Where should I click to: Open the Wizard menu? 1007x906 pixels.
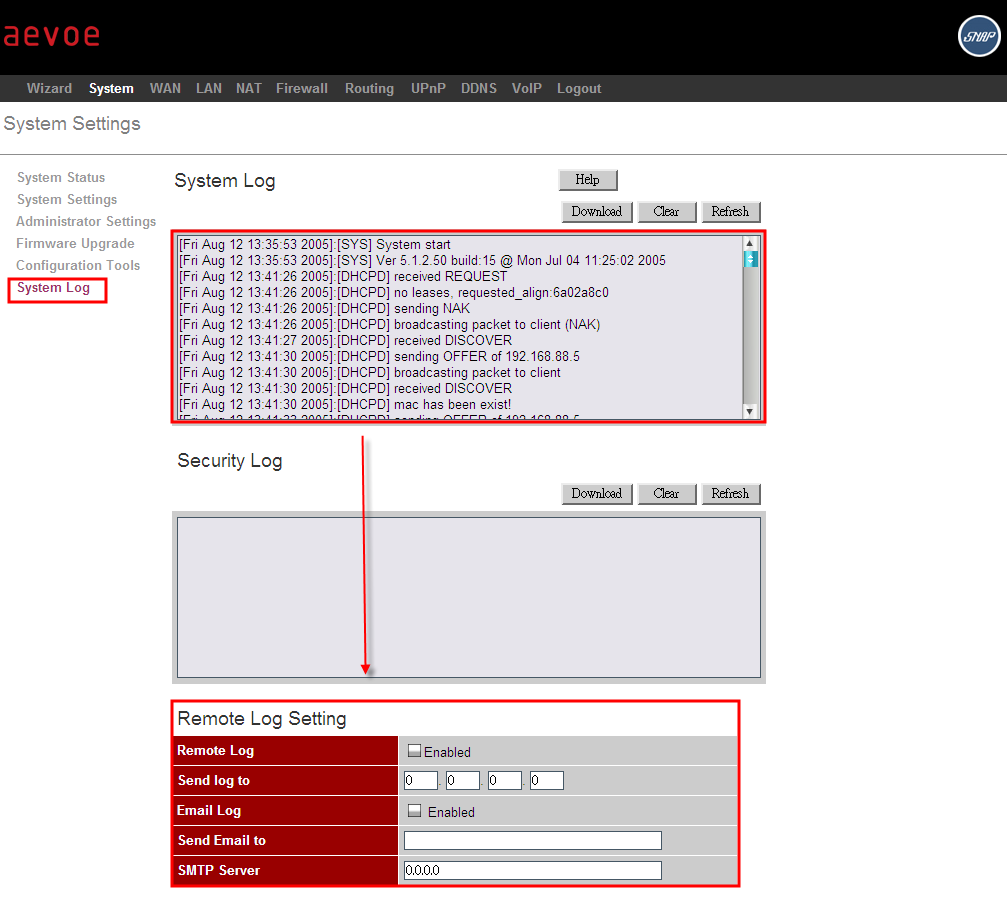point(49,88)
